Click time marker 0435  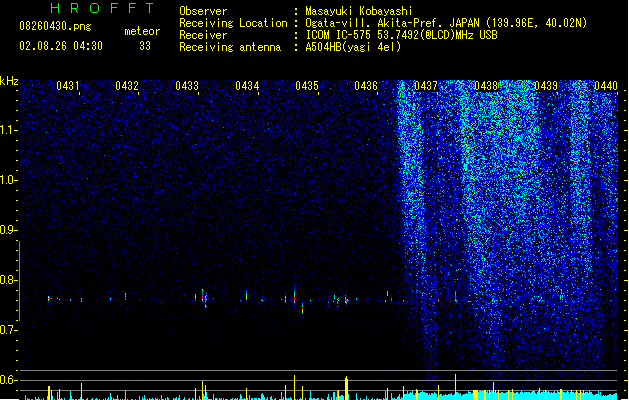click(x=307, y=86)
